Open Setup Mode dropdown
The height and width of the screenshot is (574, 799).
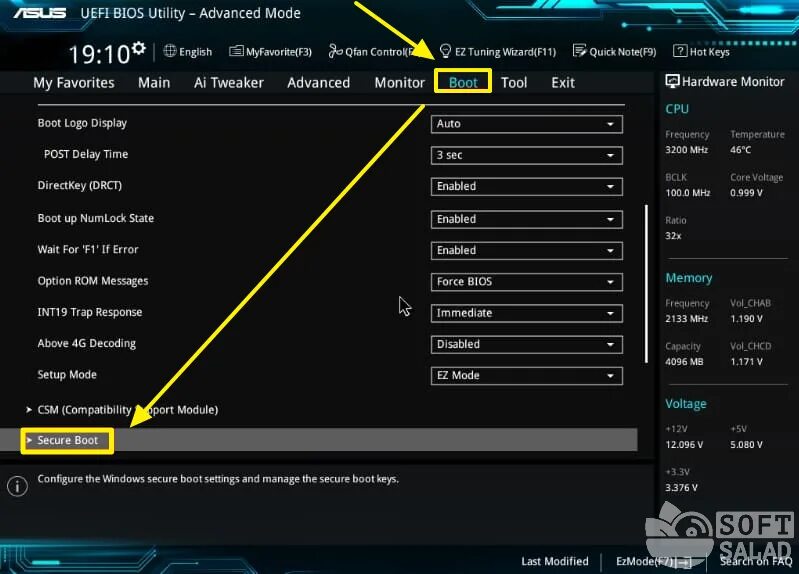point(526,376)
